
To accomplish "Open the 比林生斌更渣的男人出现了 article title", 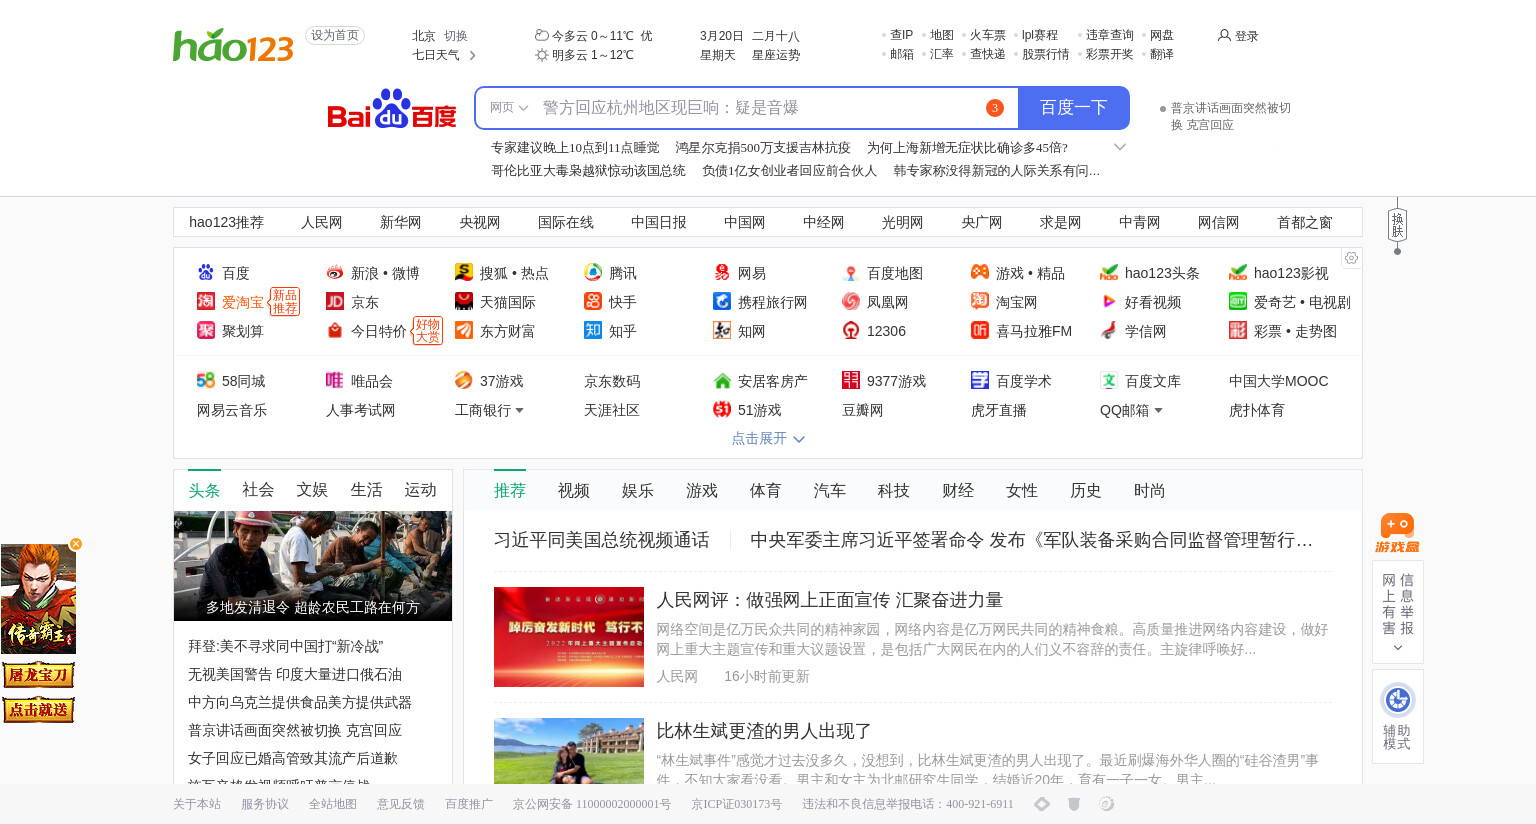I will tap(764, 731).
